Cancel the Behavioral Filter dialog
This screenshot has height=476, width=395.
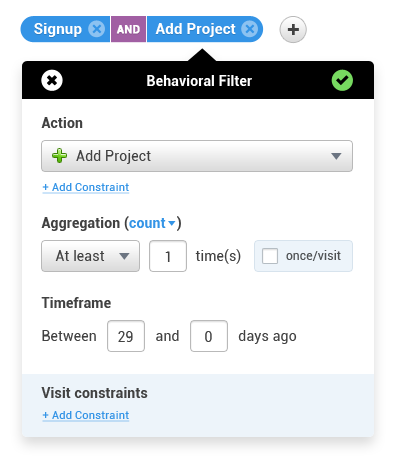pos(52,80)
